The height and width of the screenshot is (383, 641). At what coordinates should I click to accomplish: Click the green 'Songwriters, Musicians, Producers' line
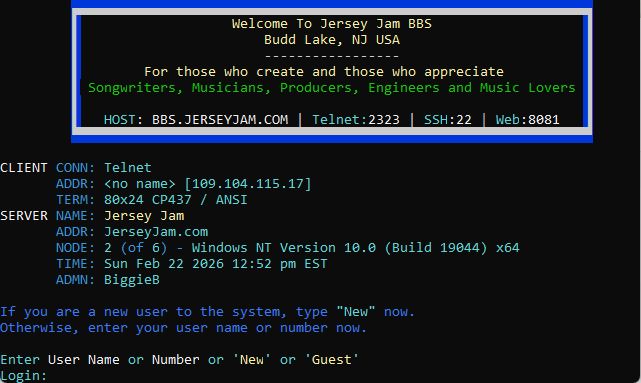click(332, 88)
